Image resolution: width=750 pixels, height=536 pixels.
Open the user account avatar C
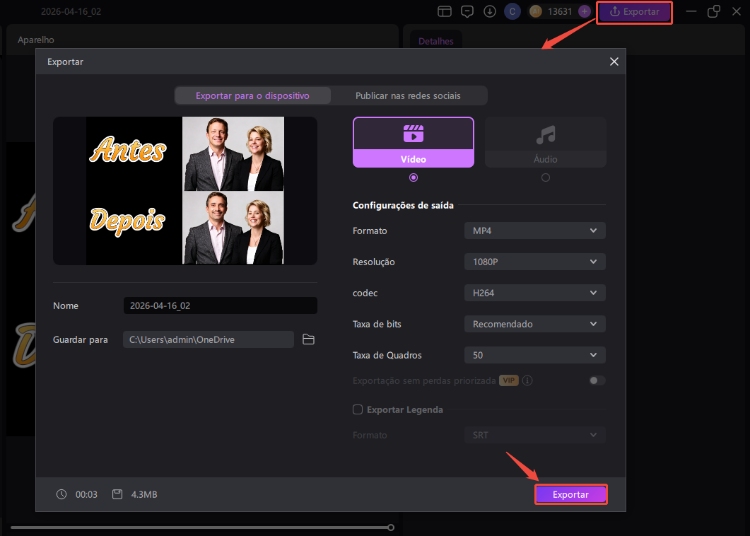[x=513, y=12]
